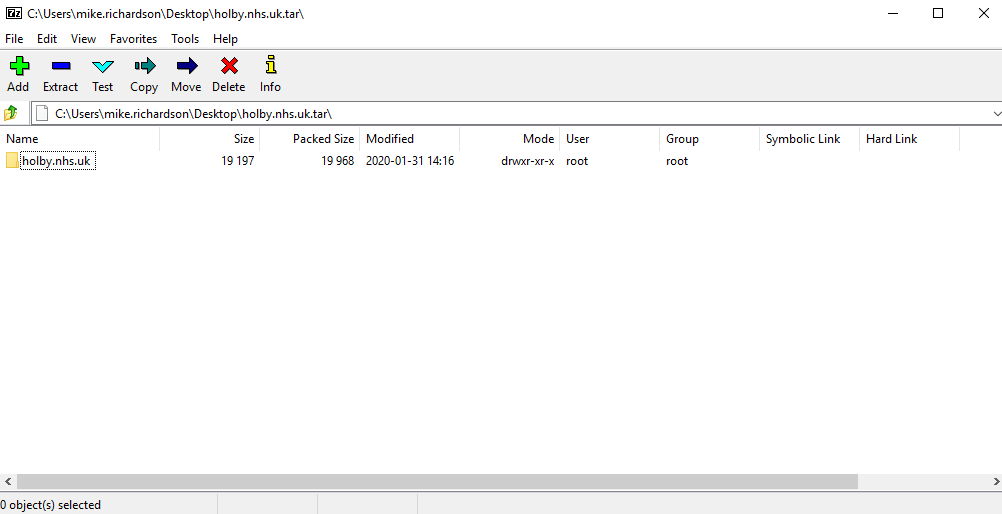The width and height of the screenshot is (1002, 514).
Task: Expand the address bar path dropdown
Action: pos(996,114)
